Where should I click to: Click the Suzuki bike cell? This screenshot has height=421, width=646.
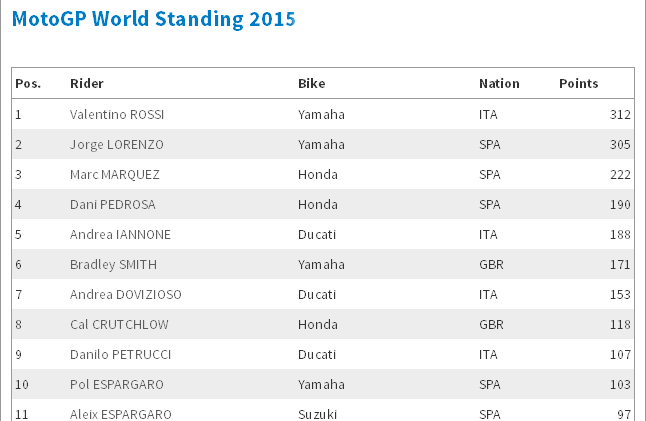[317, 414]
